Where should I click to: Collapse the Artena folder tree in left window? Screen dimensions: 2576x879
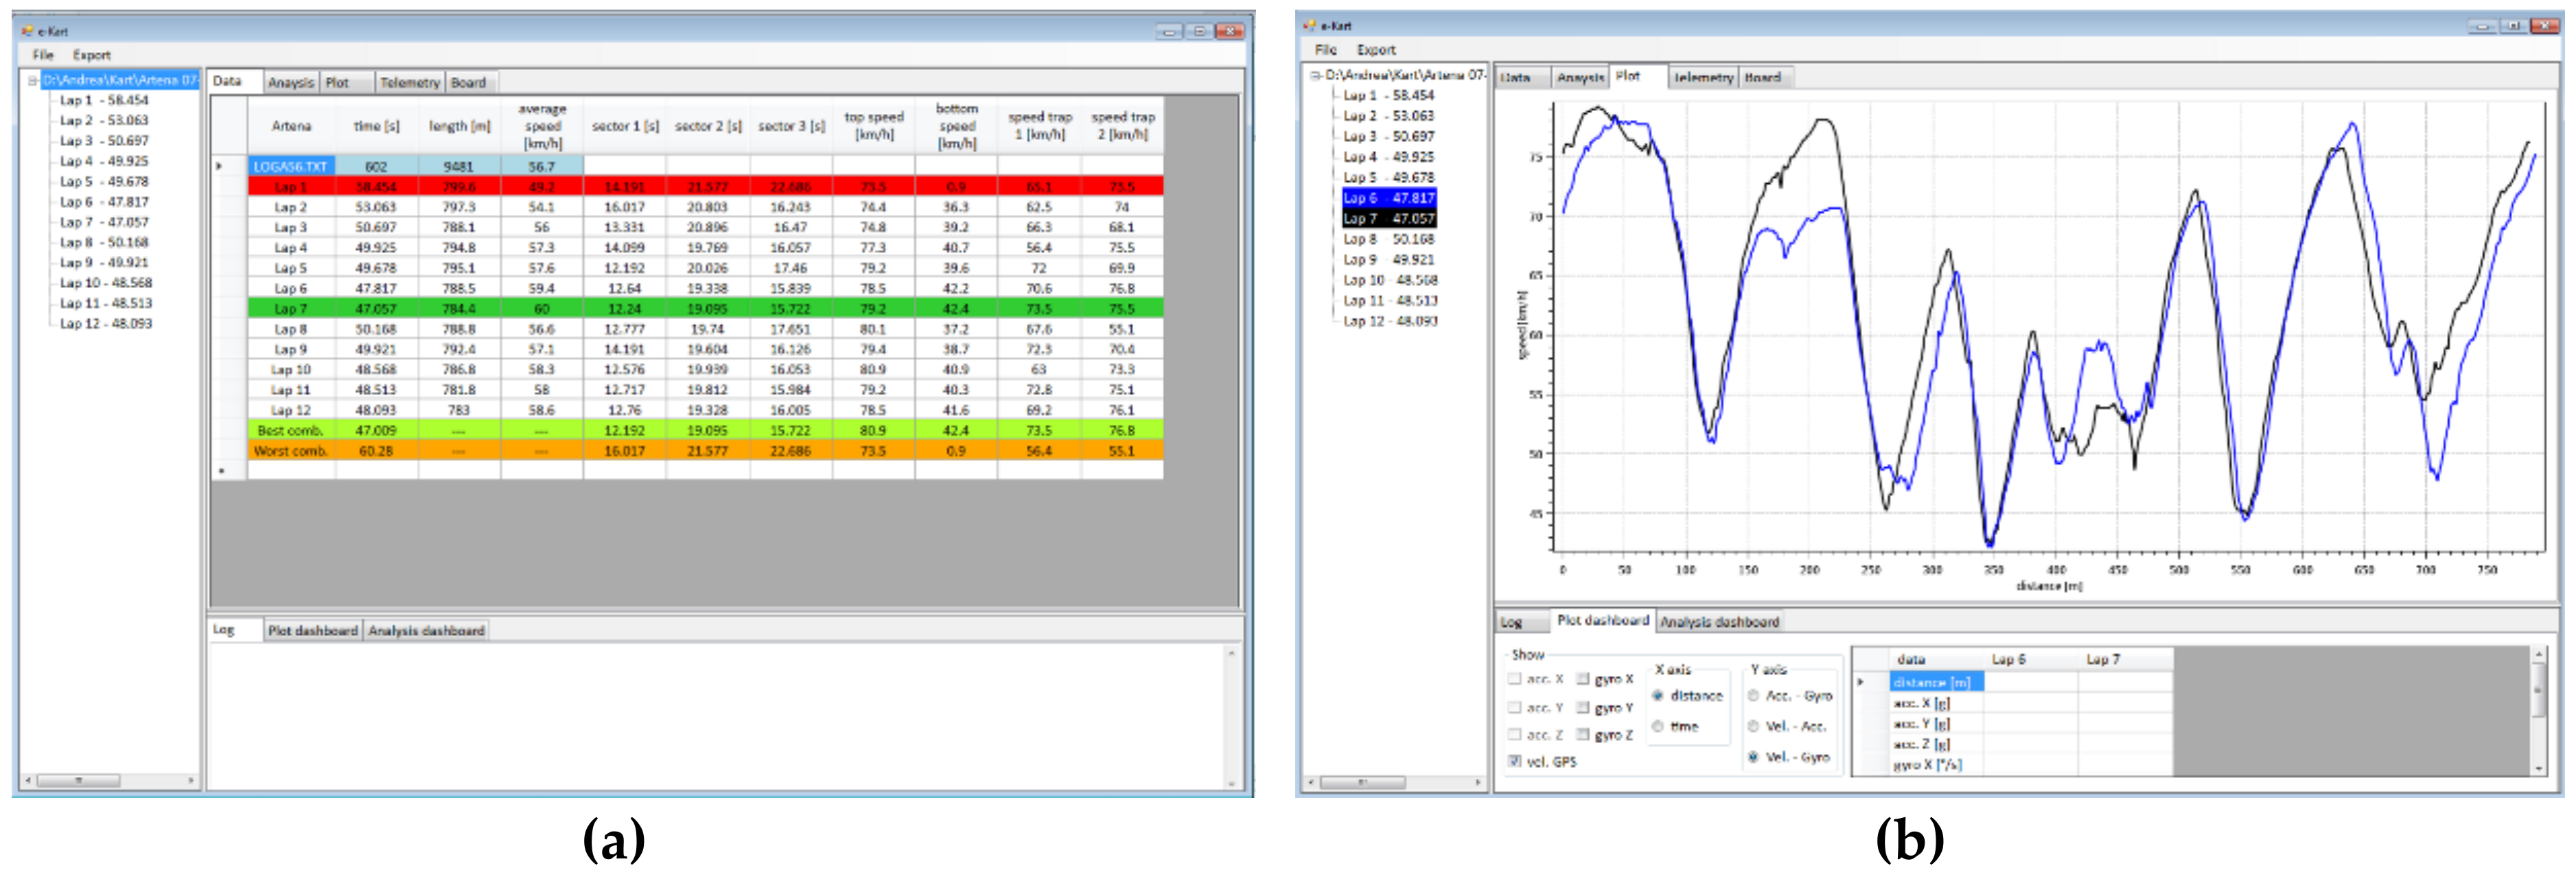pyautogui.click(x=33, y=80)
